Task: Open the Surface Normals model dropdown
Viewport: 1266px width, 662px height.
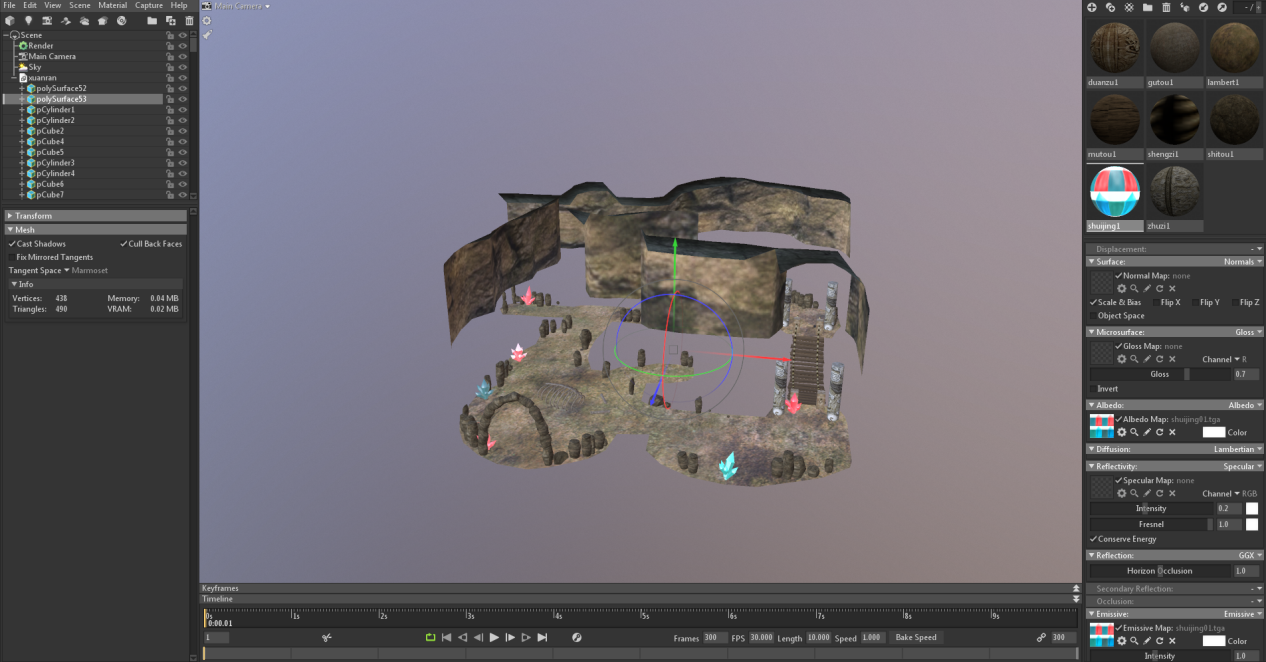Action: [x=1243, y=262]
